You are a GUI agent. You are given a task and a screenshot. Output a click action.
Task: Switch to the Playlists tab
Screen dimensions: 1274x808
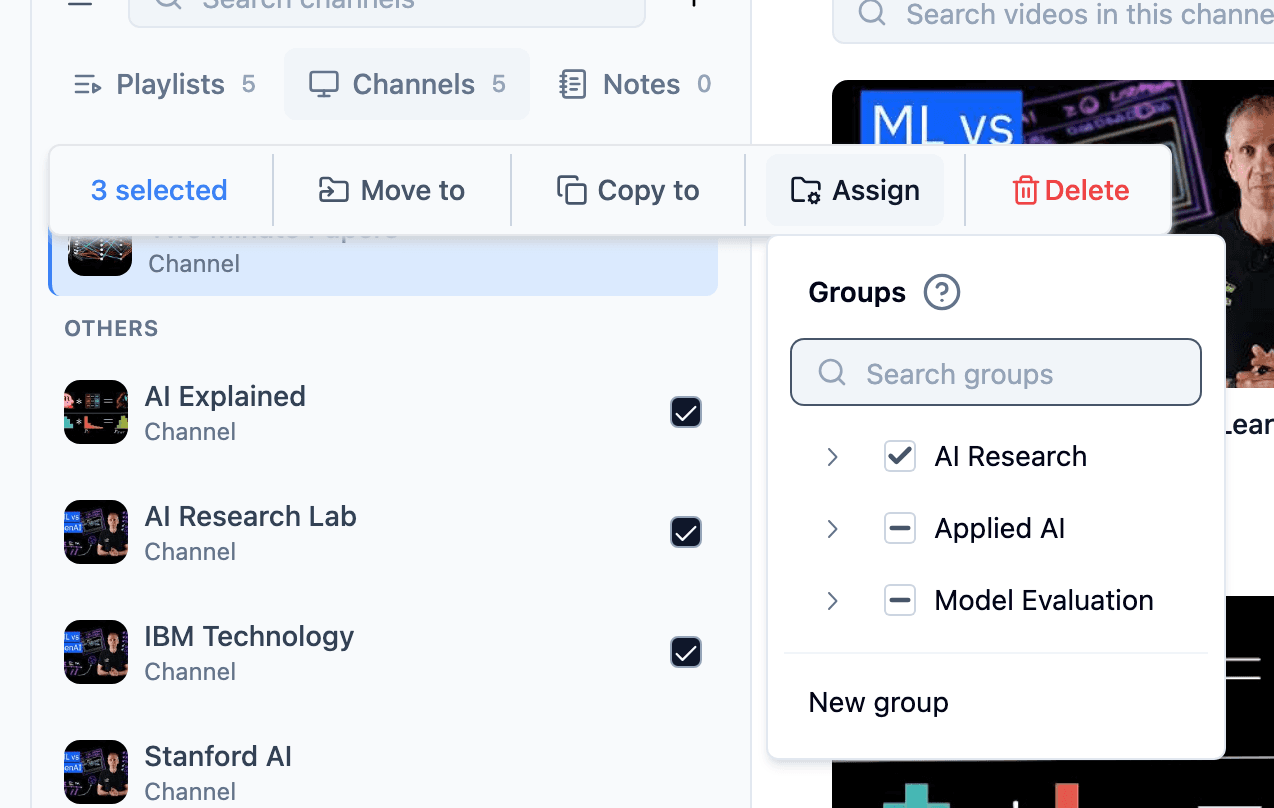165,84
